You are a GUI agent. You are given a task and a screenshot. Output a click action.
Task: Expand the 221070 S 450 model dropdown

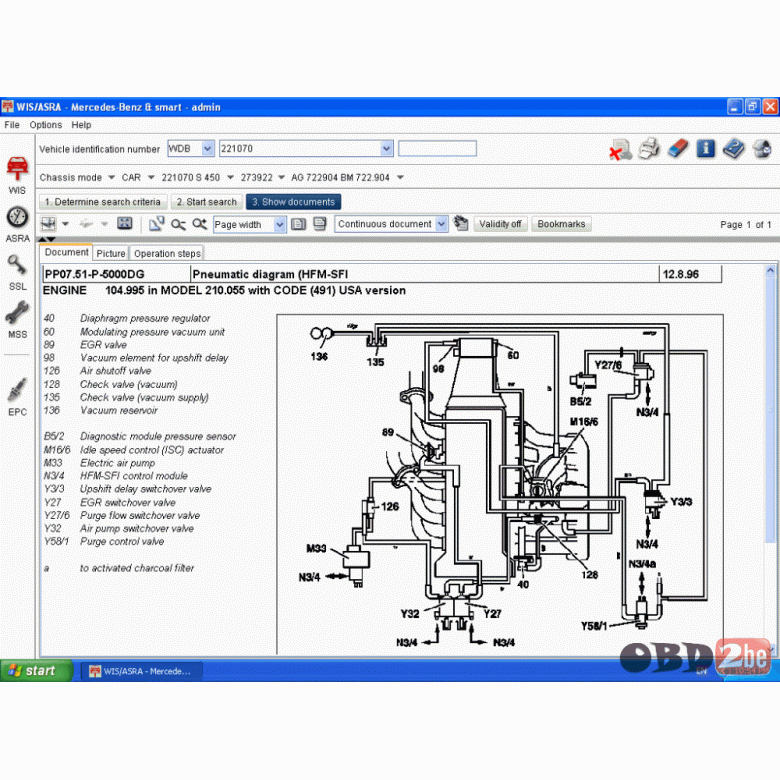[230, 178]
